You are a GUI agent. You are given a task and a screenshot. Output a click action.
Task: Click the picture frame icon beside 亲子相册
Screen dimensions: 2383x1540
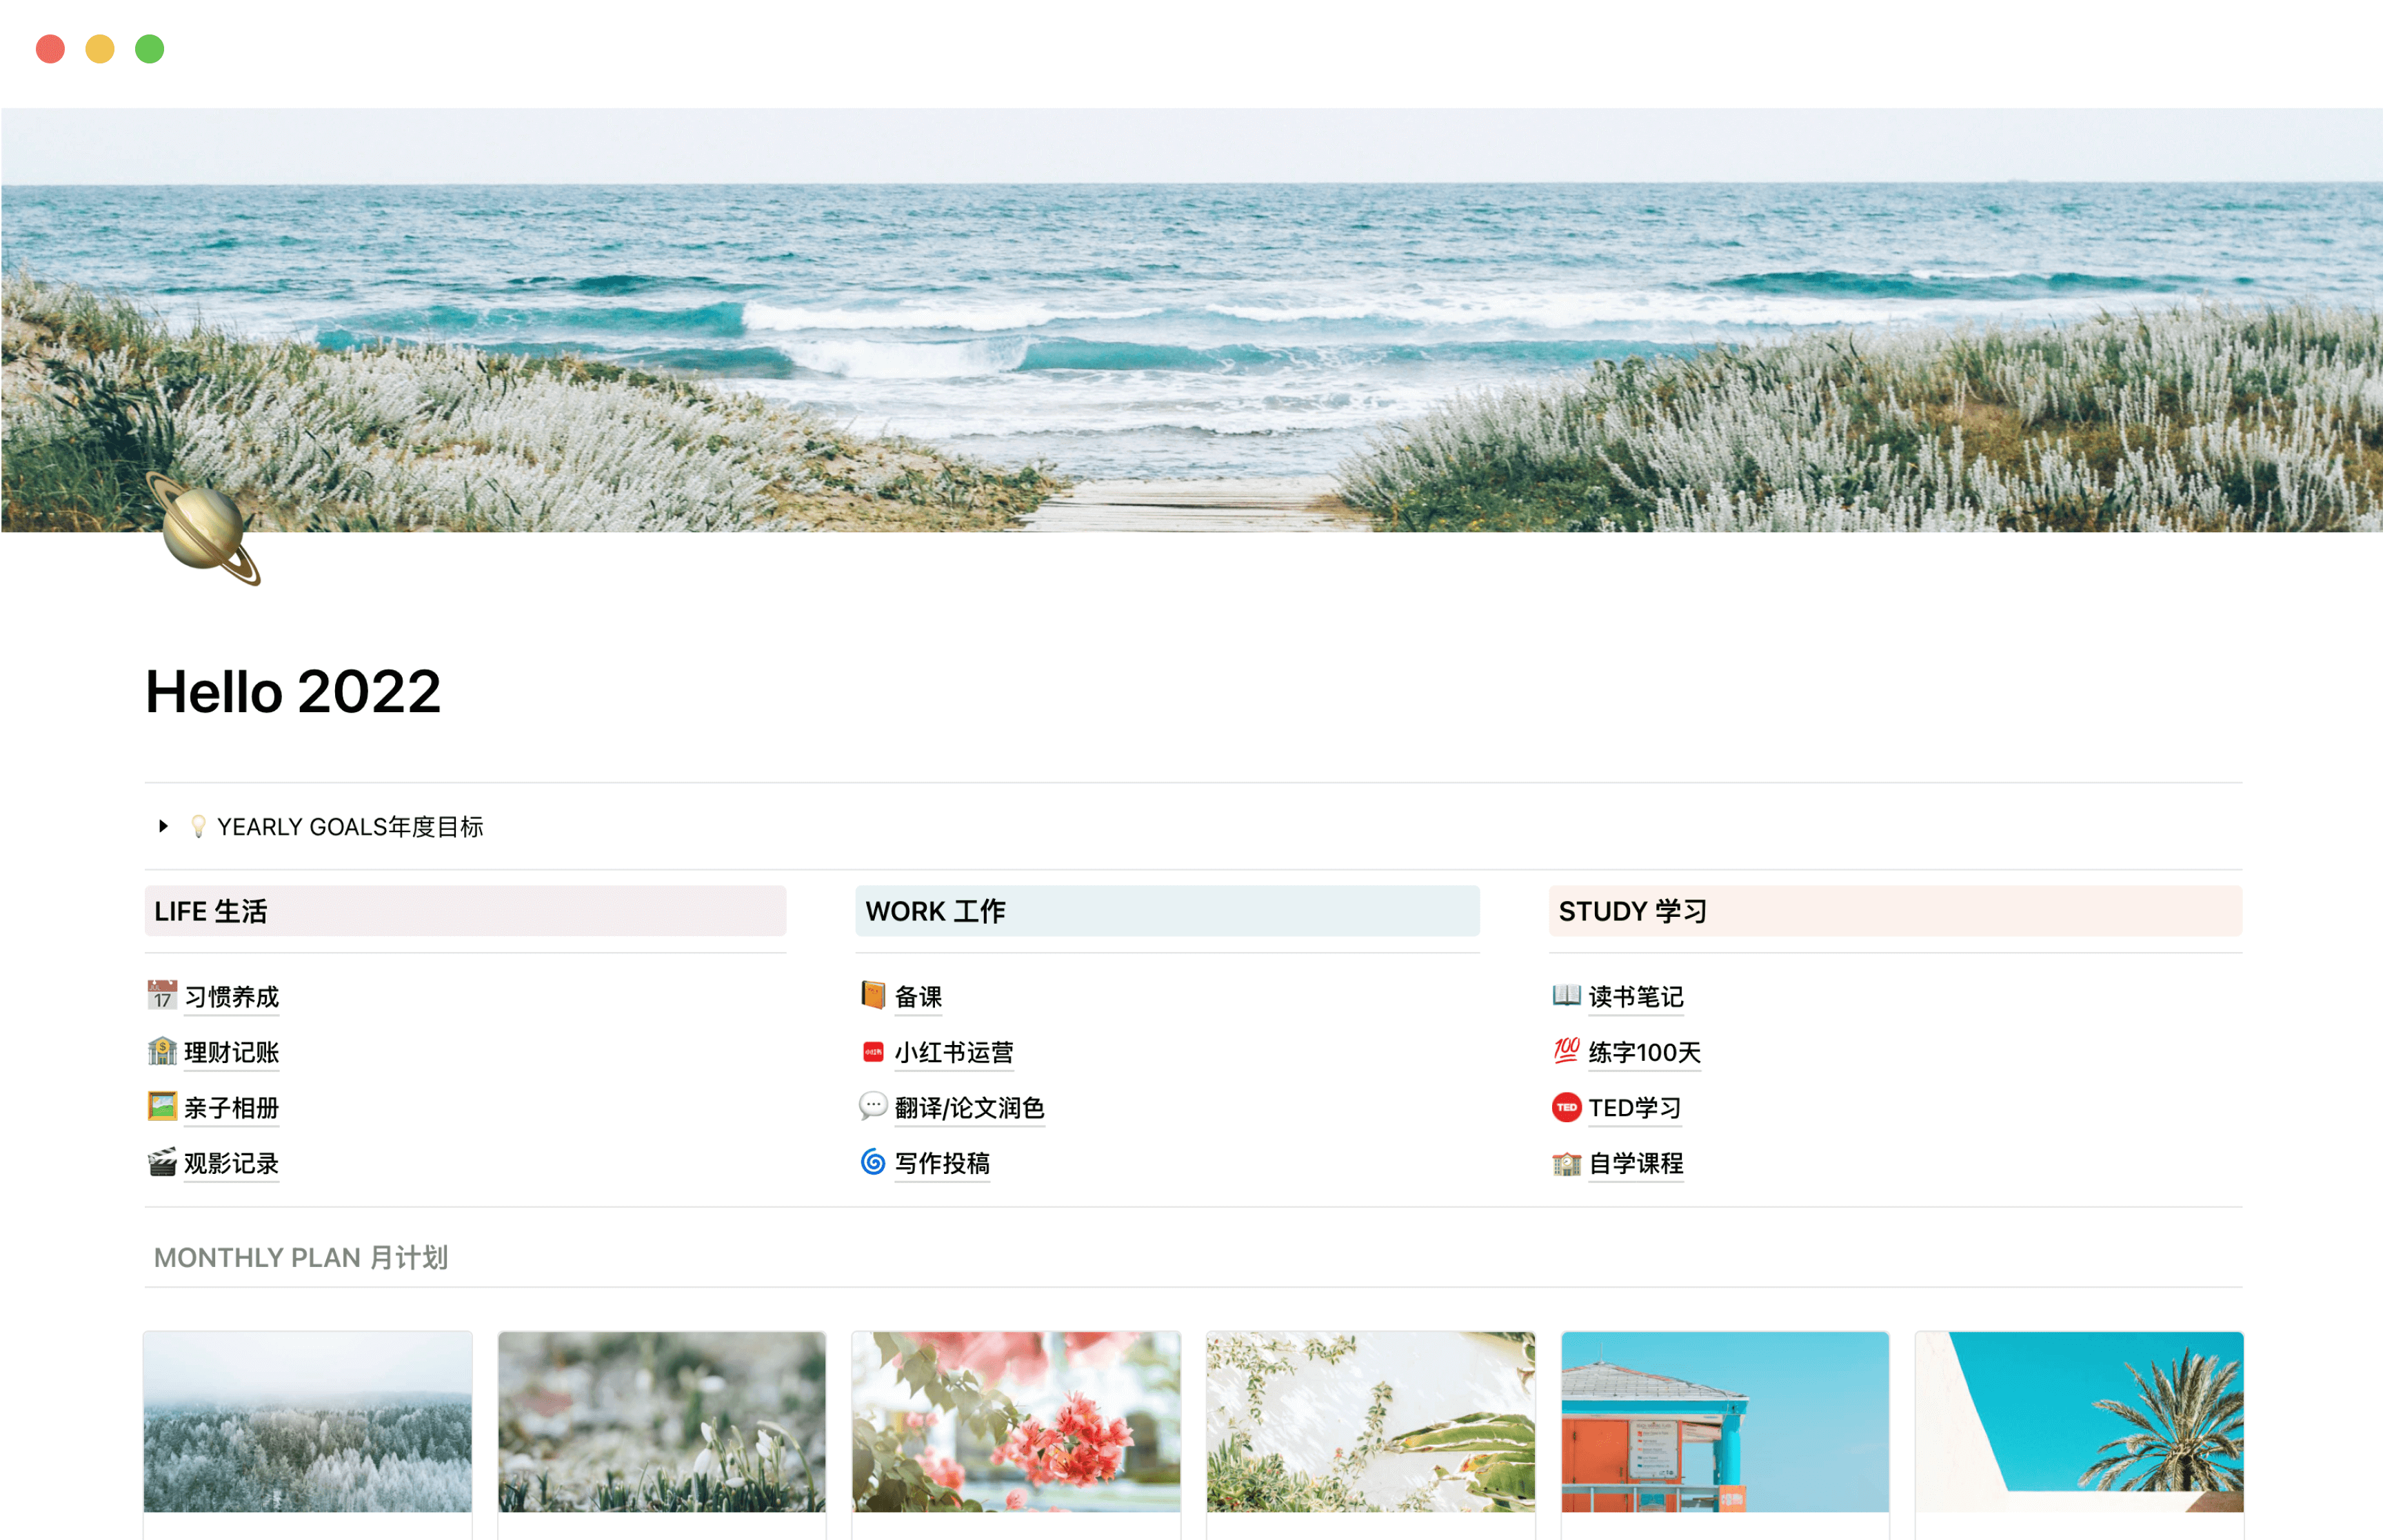point(162,1107)
